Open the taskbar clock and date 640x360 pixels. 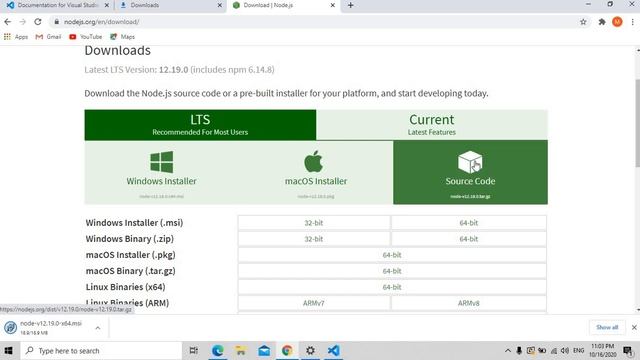pos(602,351)
